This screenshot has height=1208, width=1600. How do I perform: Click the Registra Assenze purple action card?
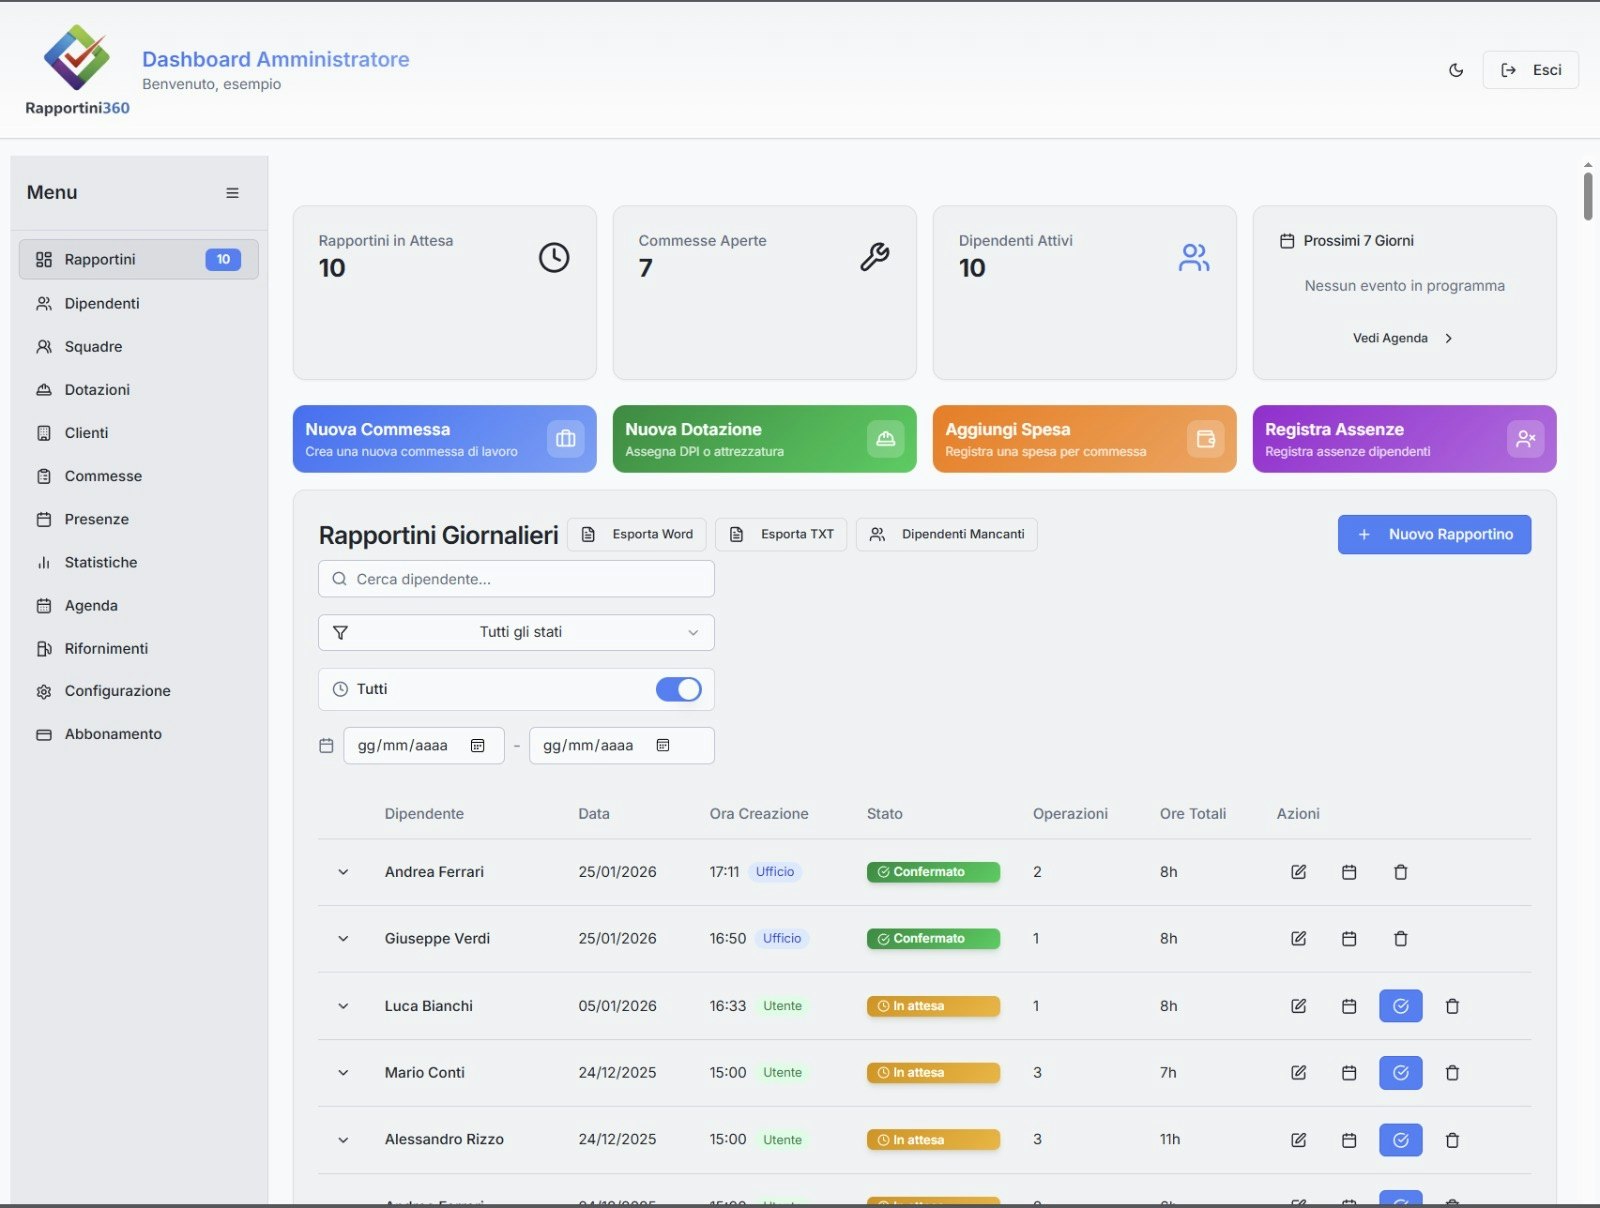pyautogui.click(x=1403, y=438)
